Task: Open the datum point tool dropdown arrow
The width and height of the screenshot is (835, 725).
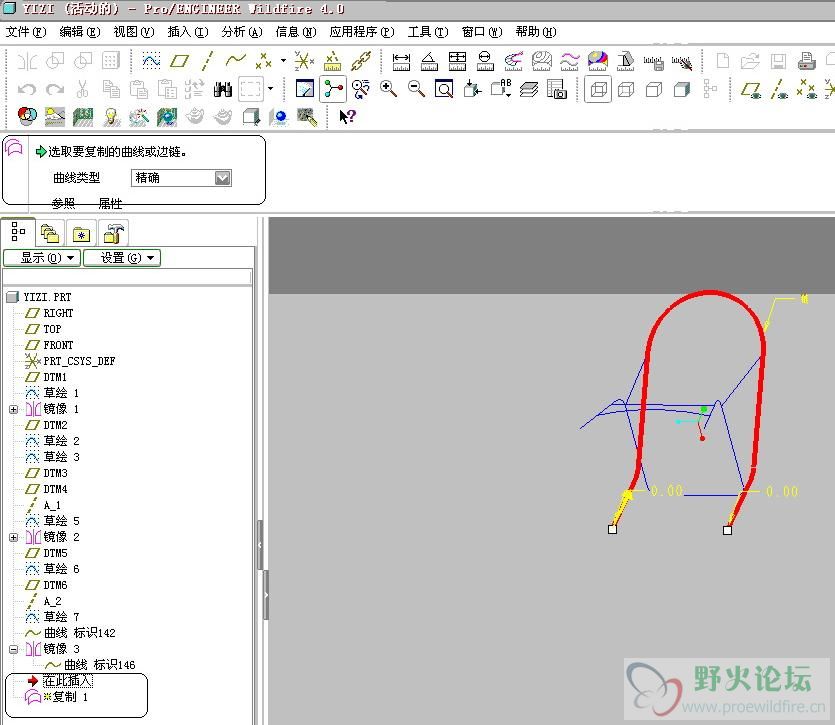Action: (x=283, y=61)
